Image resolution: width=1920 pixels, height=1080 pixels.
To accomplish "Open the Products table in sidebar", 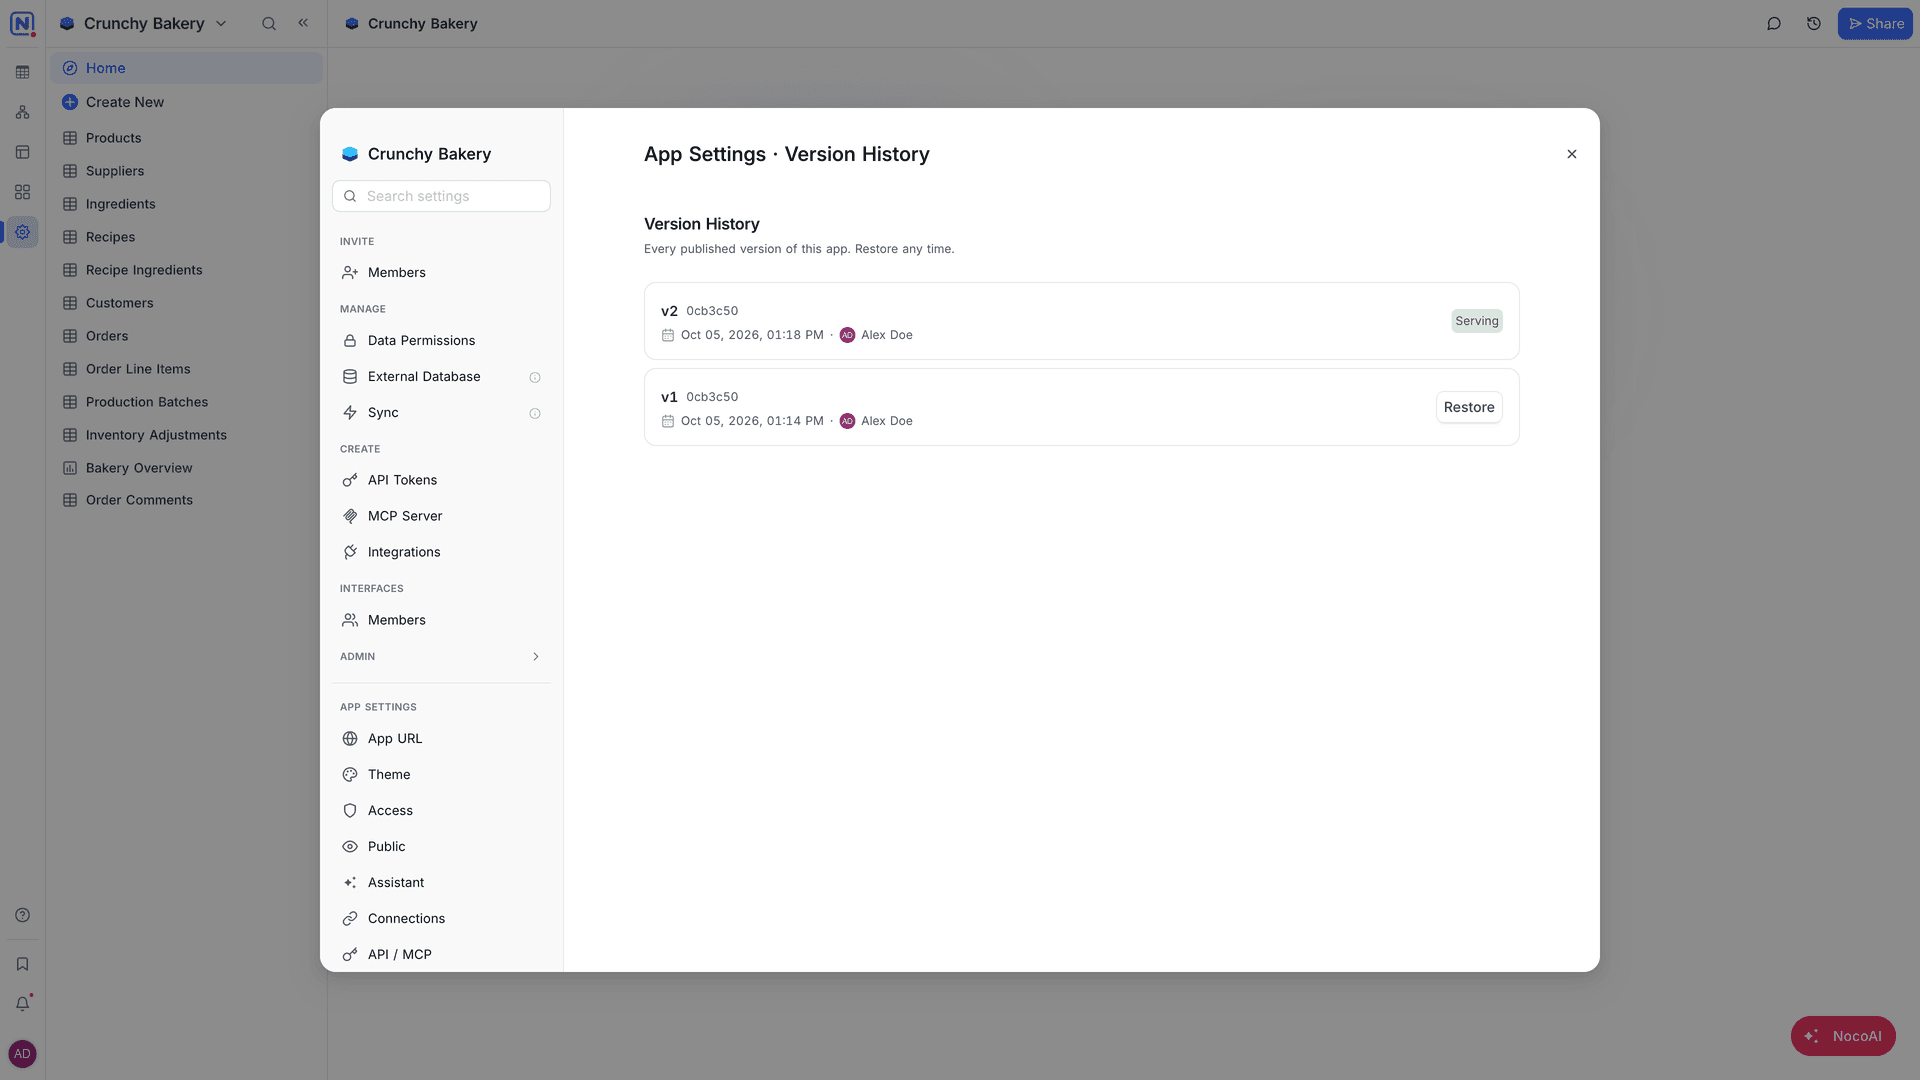I will tap(186, 138).
